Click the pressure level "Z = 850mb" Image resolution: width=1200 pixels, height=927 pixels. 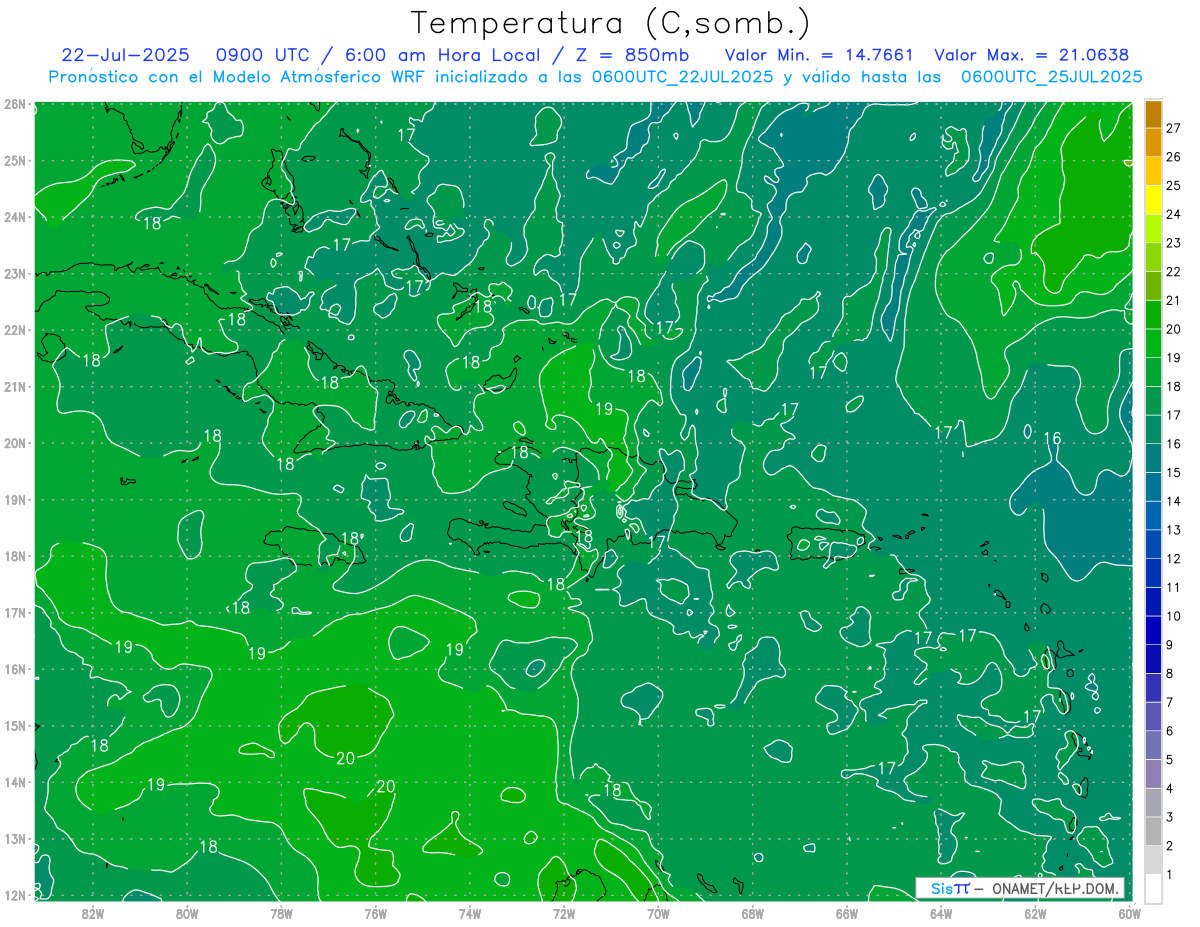[631, 55]
